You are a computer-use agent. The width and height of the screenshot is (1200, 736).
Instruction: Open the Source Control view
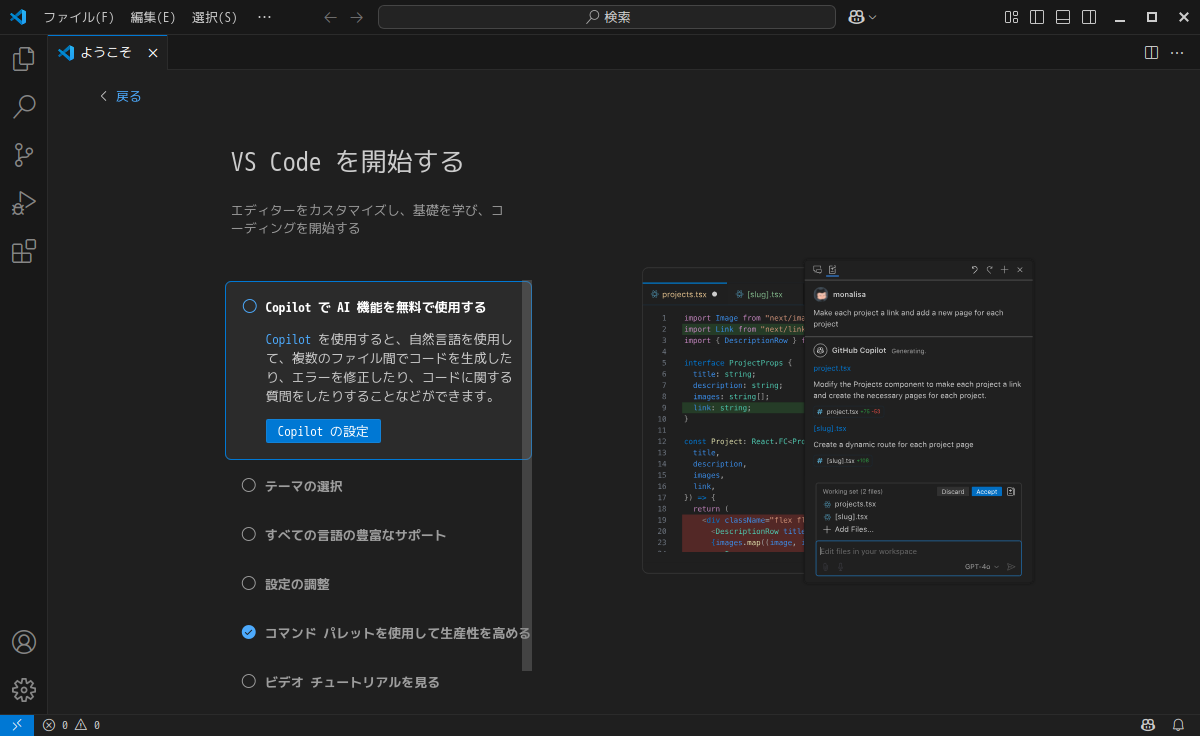pos(23,155)
